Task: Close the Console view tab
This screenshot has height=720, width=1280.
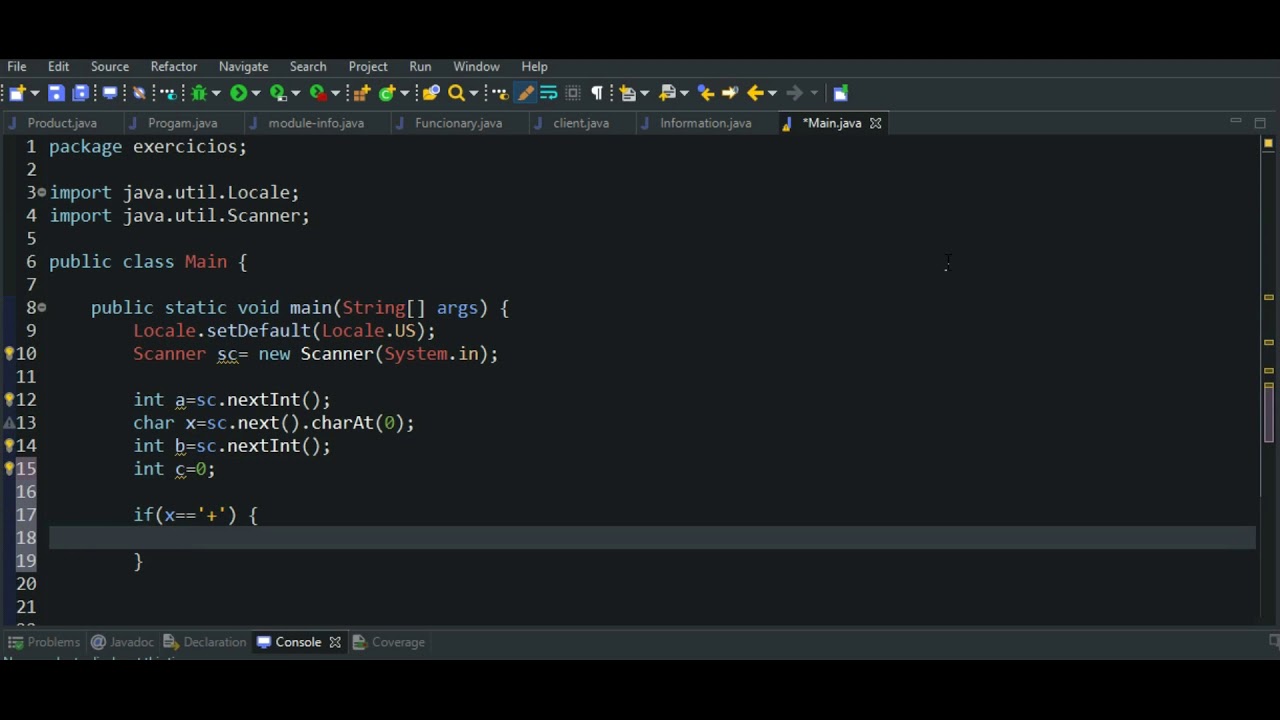Action: pos(335,642)
